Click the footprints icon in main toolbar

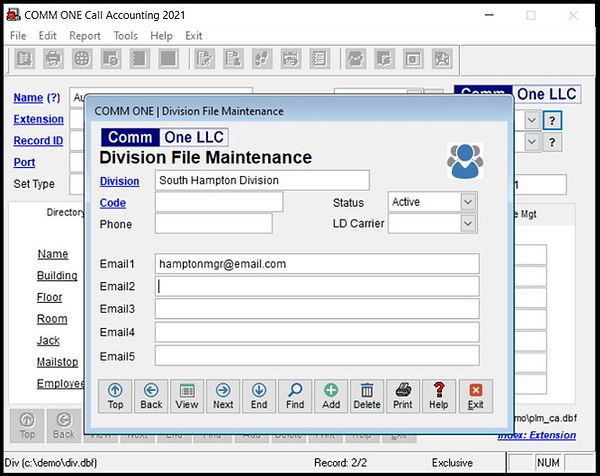coord(262,59)
